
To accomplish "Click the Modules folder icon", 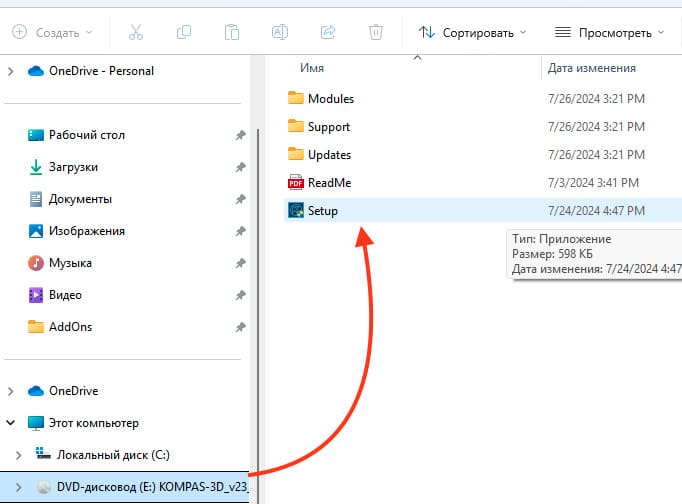I will 296,98.
